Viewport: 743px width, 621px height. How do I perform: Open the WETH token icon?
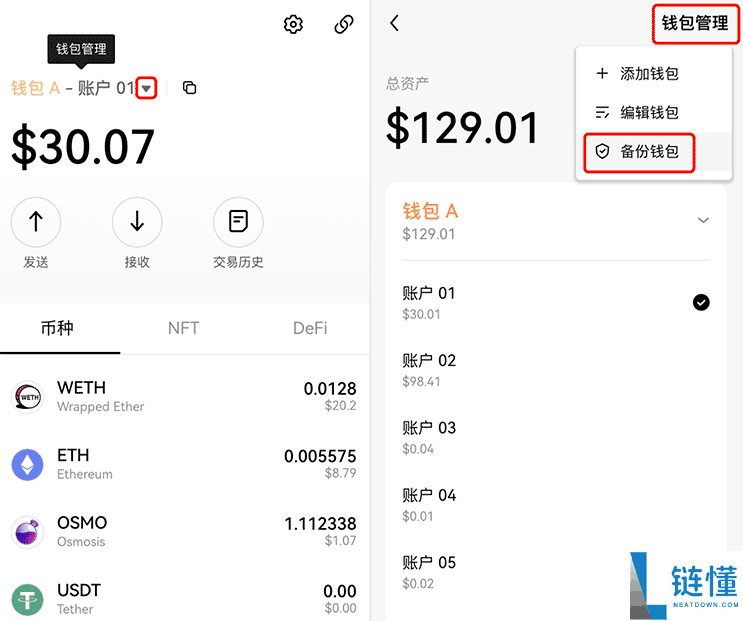[27, 397]
